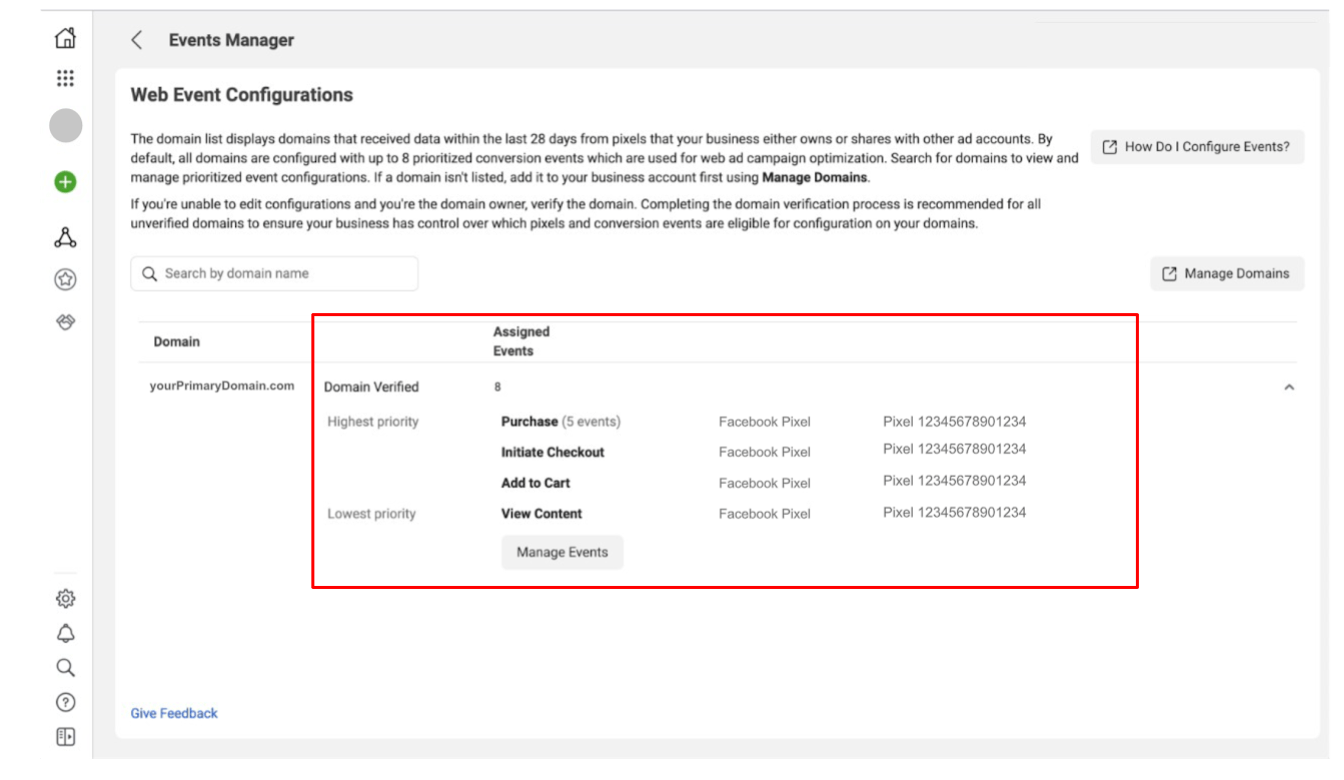Click the profile avatar circle in the sidebar

(x=65, y=125)
